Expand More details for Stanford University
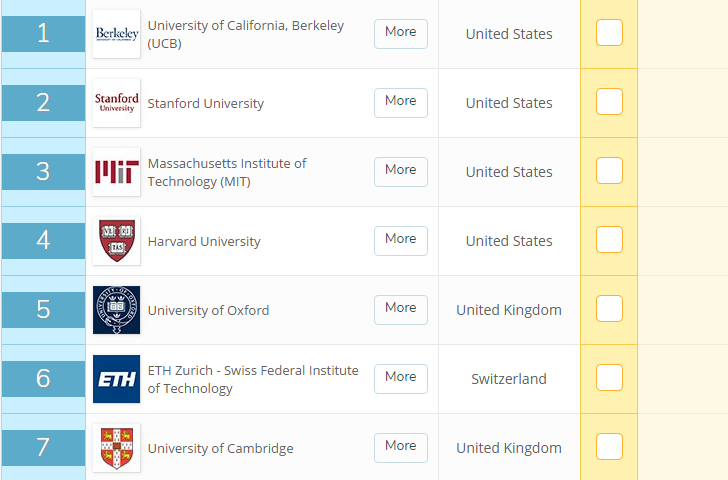Viewport: 728px width, 480px height. (400, 102)
